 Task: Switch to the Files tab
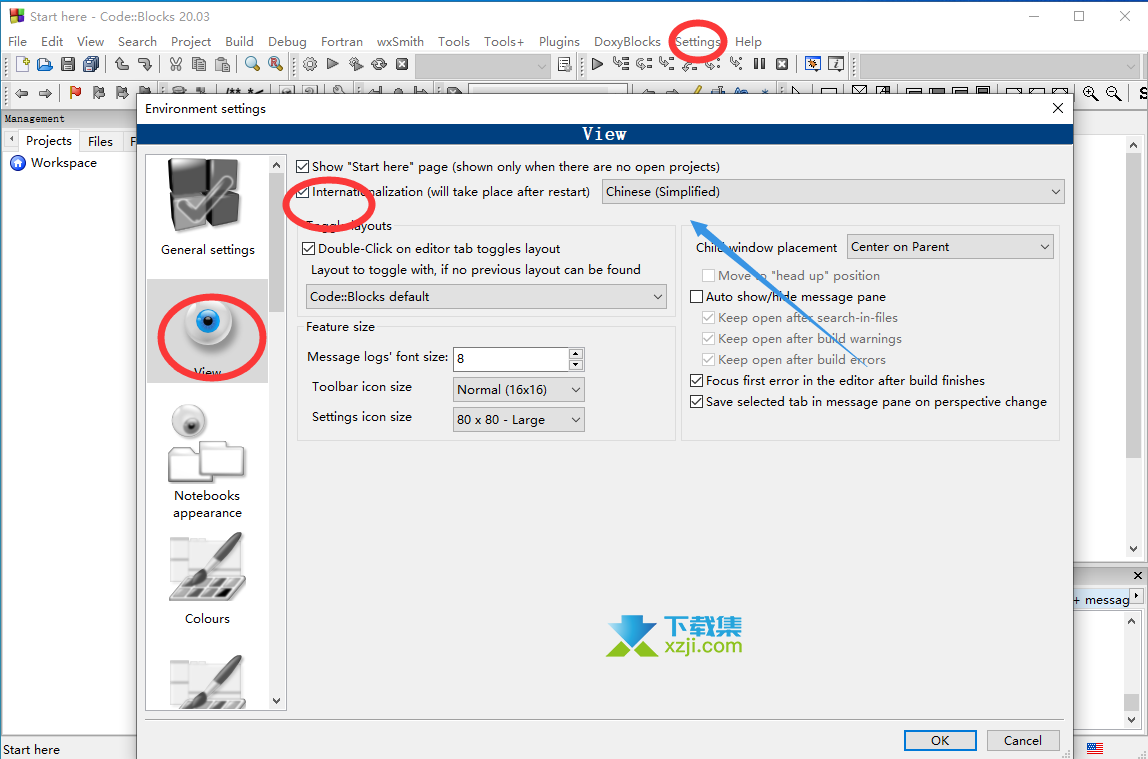[x=100, y=141]
